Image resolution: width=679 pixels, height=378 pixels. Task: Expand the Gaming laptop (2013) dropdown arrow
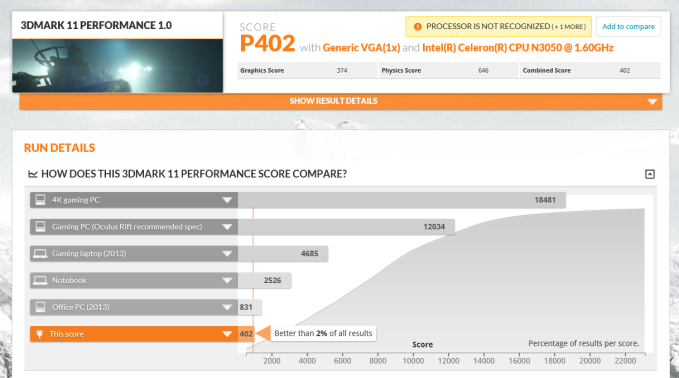tap(227, 254)
